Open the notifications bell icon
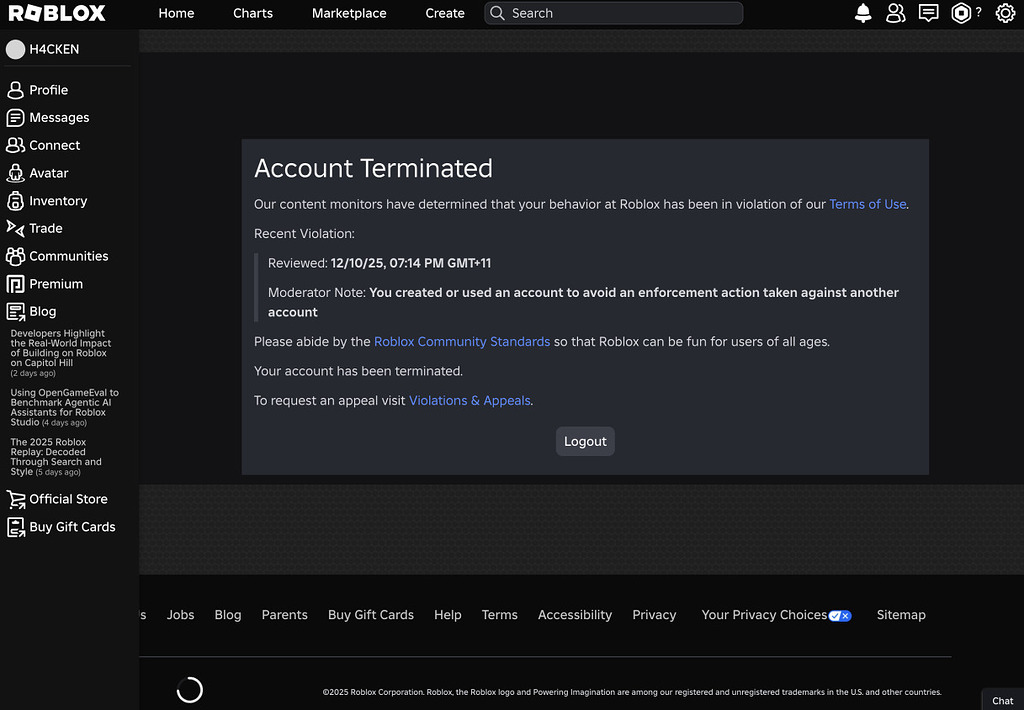Viewport: 1024px width, 710px height. (x=862, y=13)
